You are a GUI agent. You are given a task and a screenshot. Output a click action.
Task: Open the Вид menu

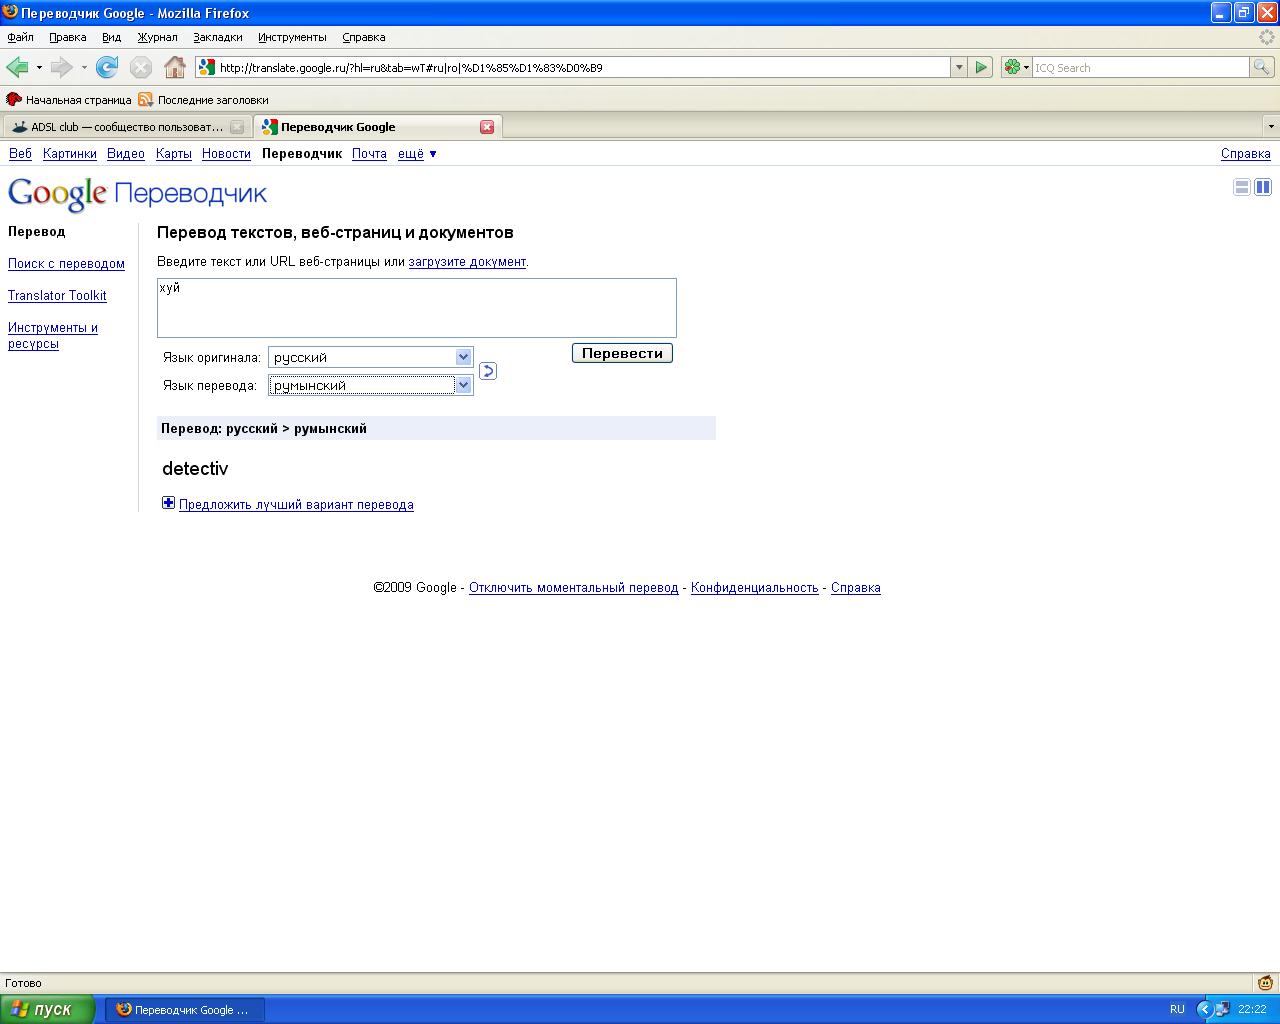[x=111, y=37]
